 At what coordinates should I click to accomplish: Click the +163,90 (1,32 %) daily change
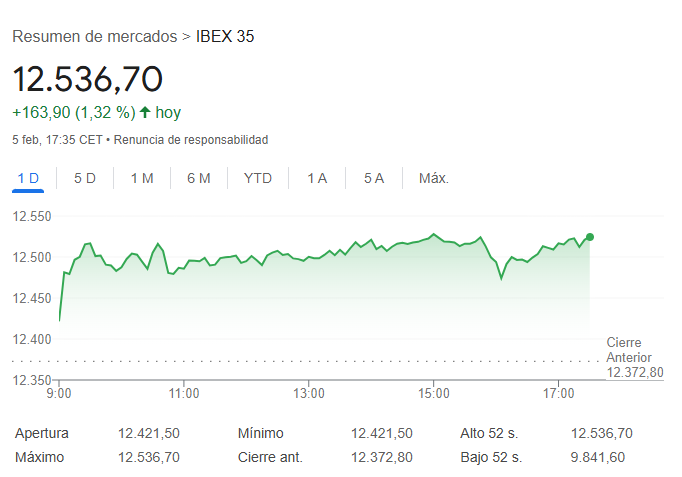[x=73, y=112]
